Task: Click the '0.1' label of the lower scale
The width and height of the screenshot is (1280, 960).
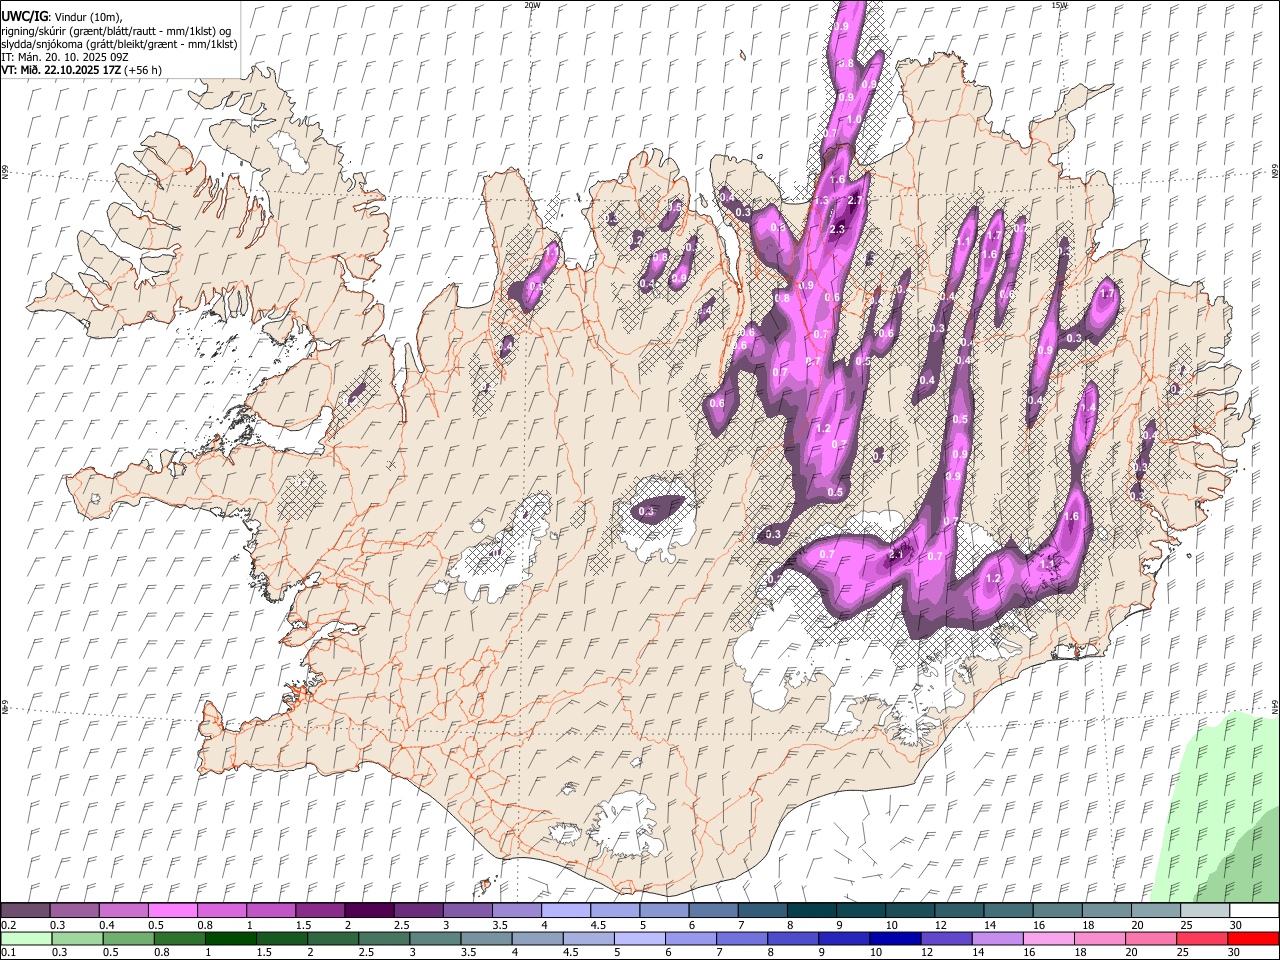Action: 8,952
